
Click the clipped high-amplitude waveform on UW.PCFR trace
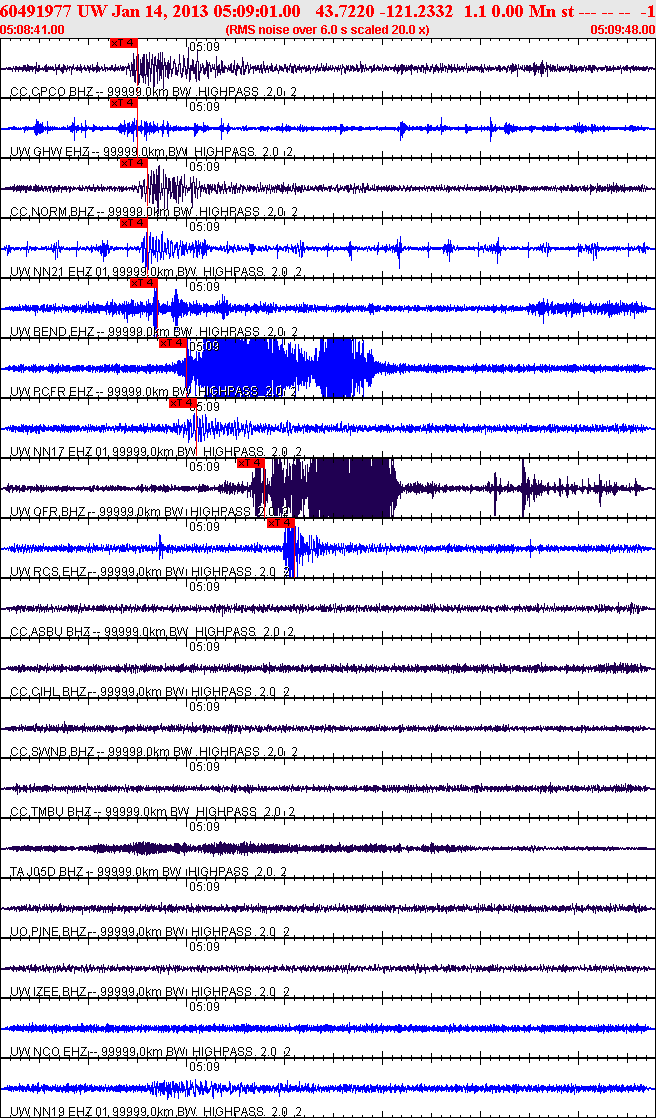coord(282,367)
